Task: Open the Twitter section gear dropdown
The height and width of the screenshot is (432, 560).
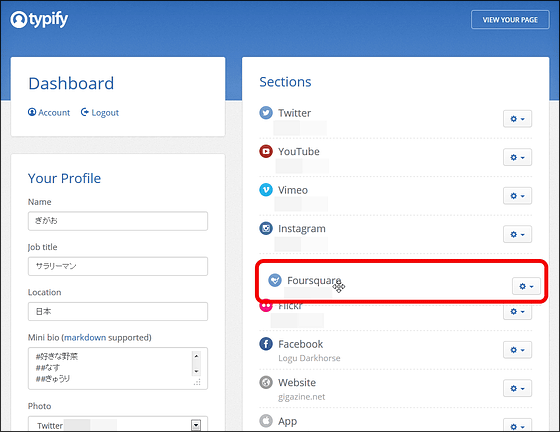Action: (x=517, y=119)
